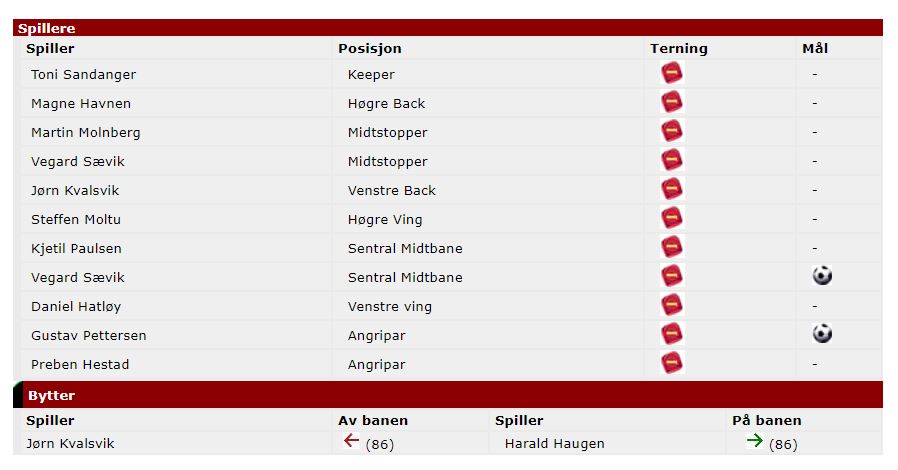Click the red off-field arrow for Jørn Kvalsvik
898x470 pixels.
pyautogui.click(x=352, y=440)
